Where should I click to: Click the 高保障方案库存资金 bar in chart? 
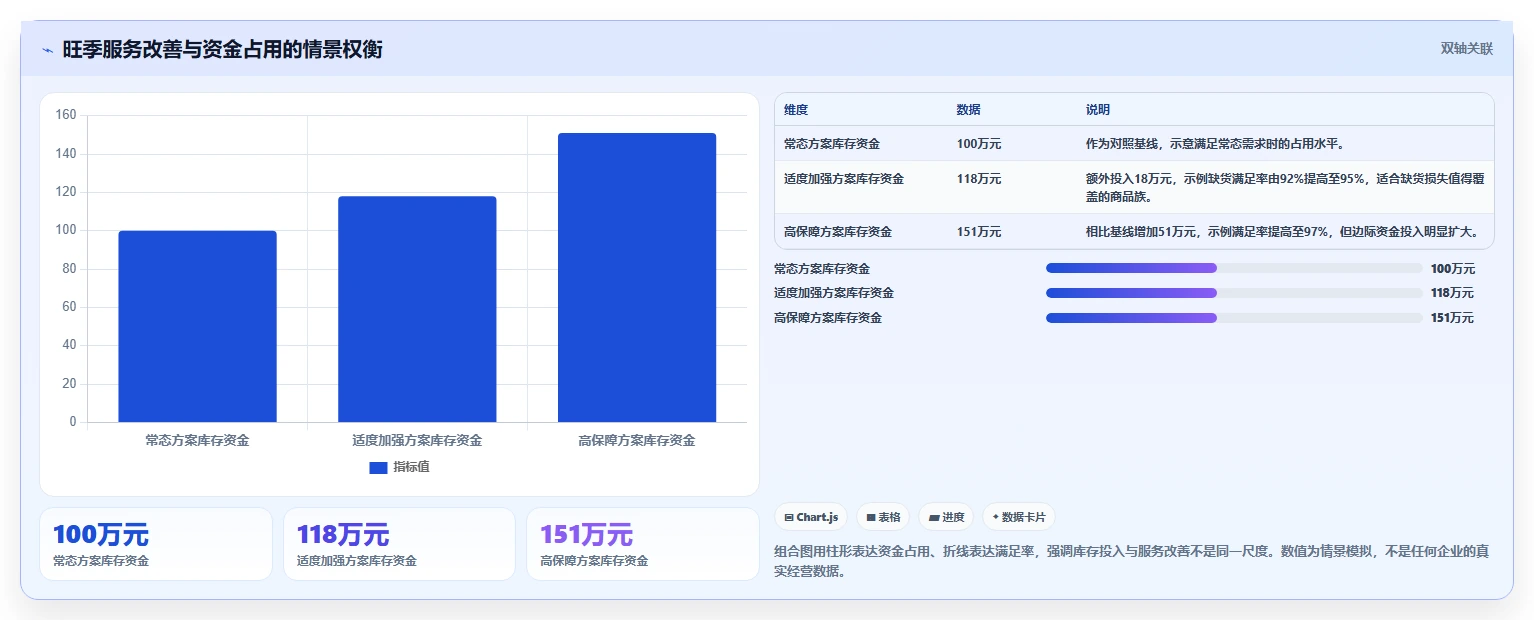[637, 277]
